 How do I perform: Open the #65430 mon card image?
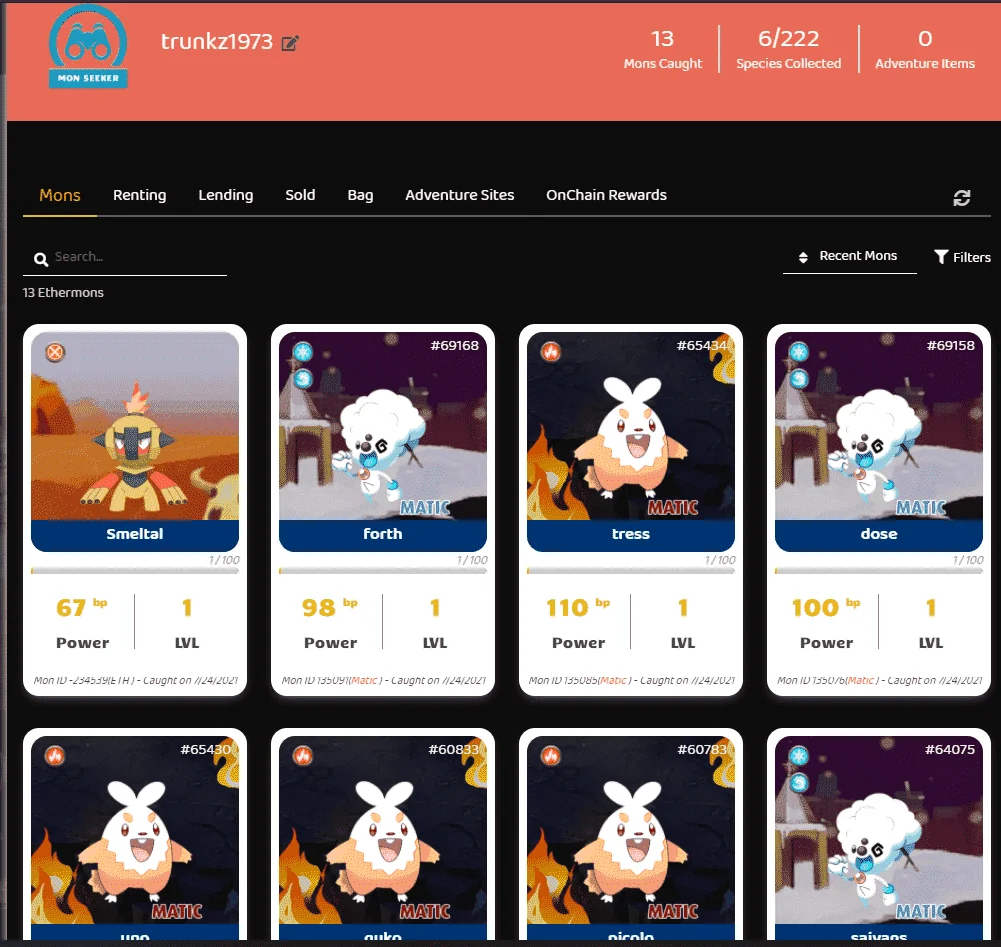[135, 830]
